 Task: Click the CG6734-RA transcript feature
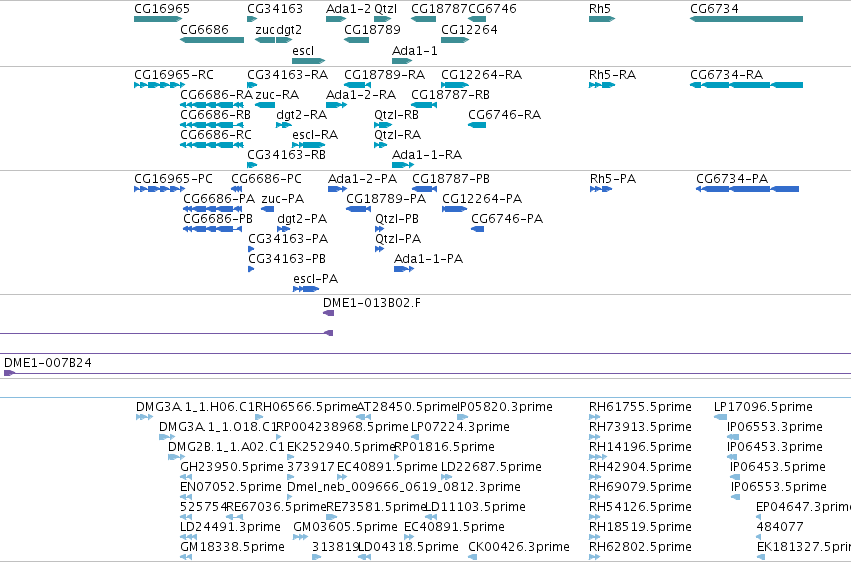pos(746,85)
